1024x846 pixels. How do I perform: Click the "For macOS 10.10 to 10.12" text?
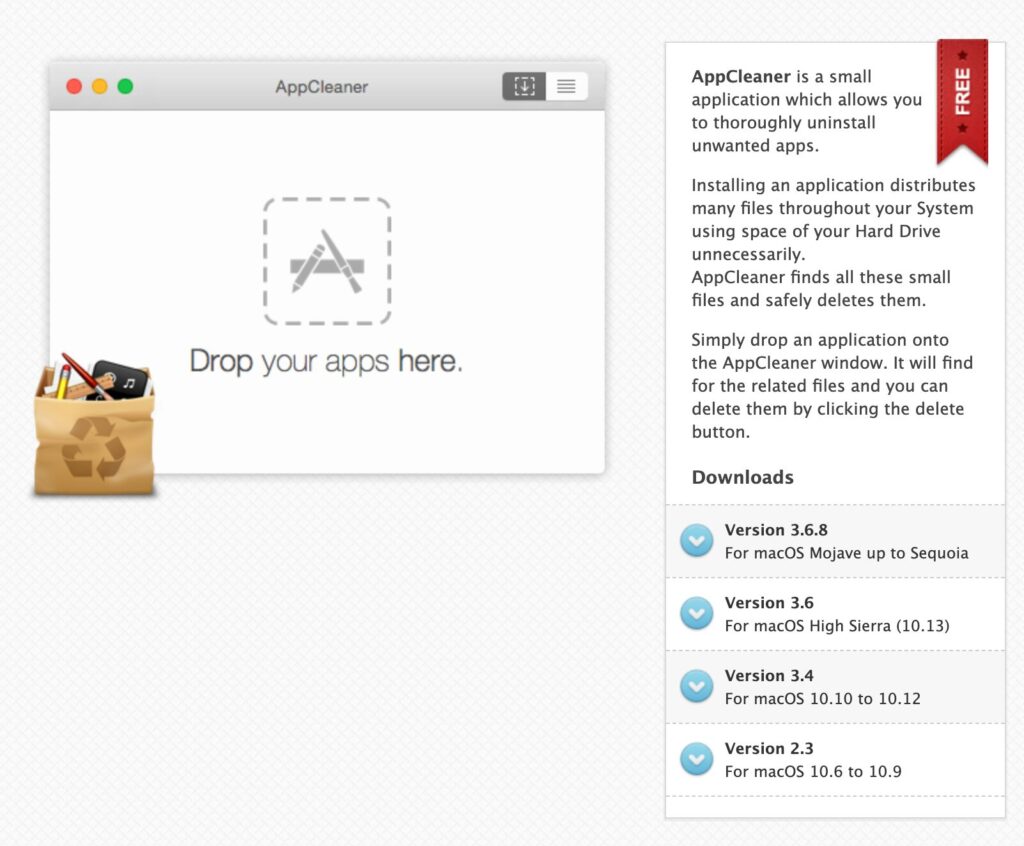coord(823,698)
